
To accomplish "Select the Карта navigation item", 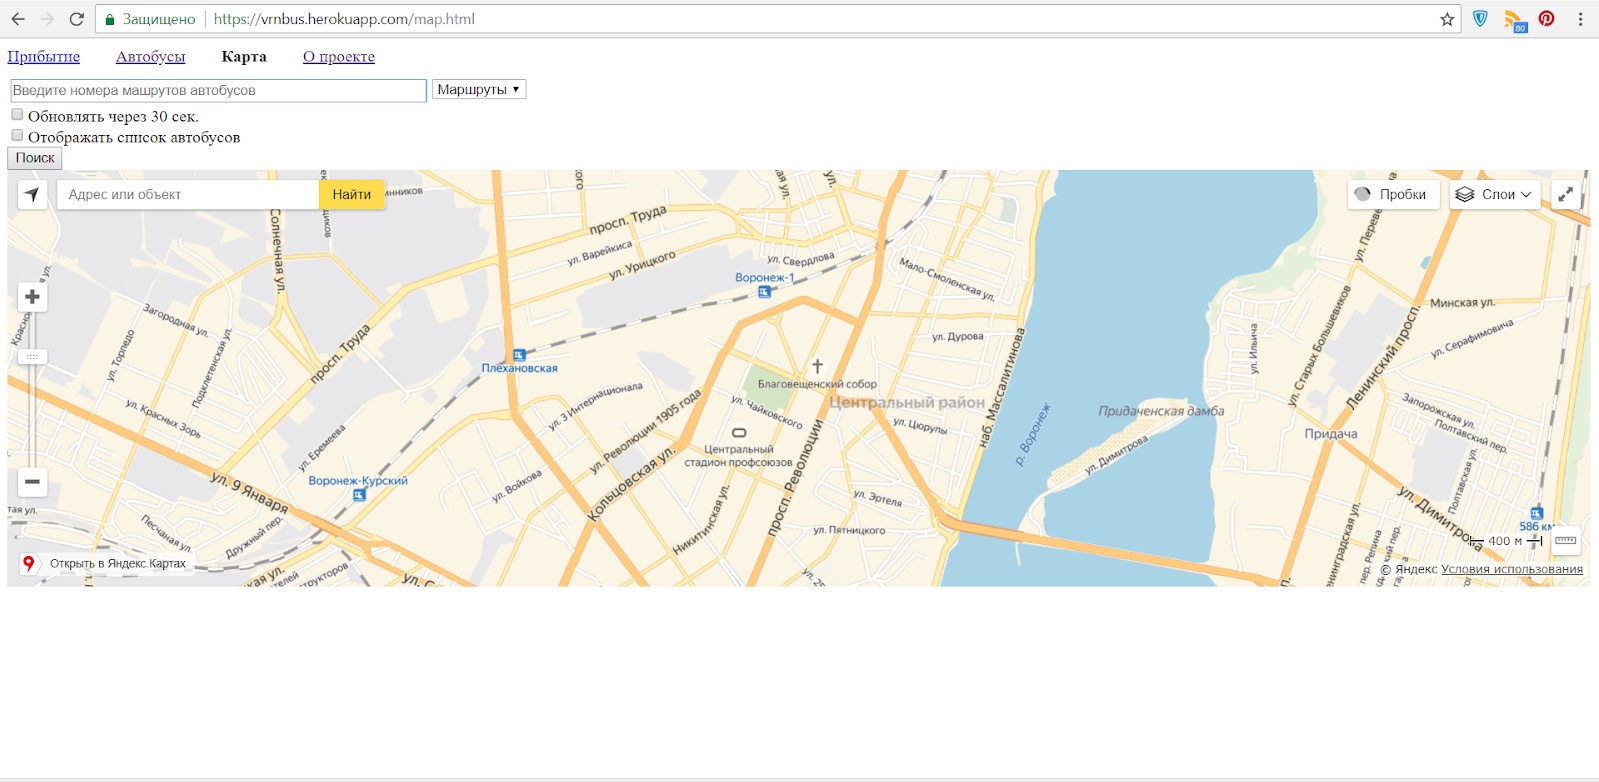I will [x=244, y=57].
